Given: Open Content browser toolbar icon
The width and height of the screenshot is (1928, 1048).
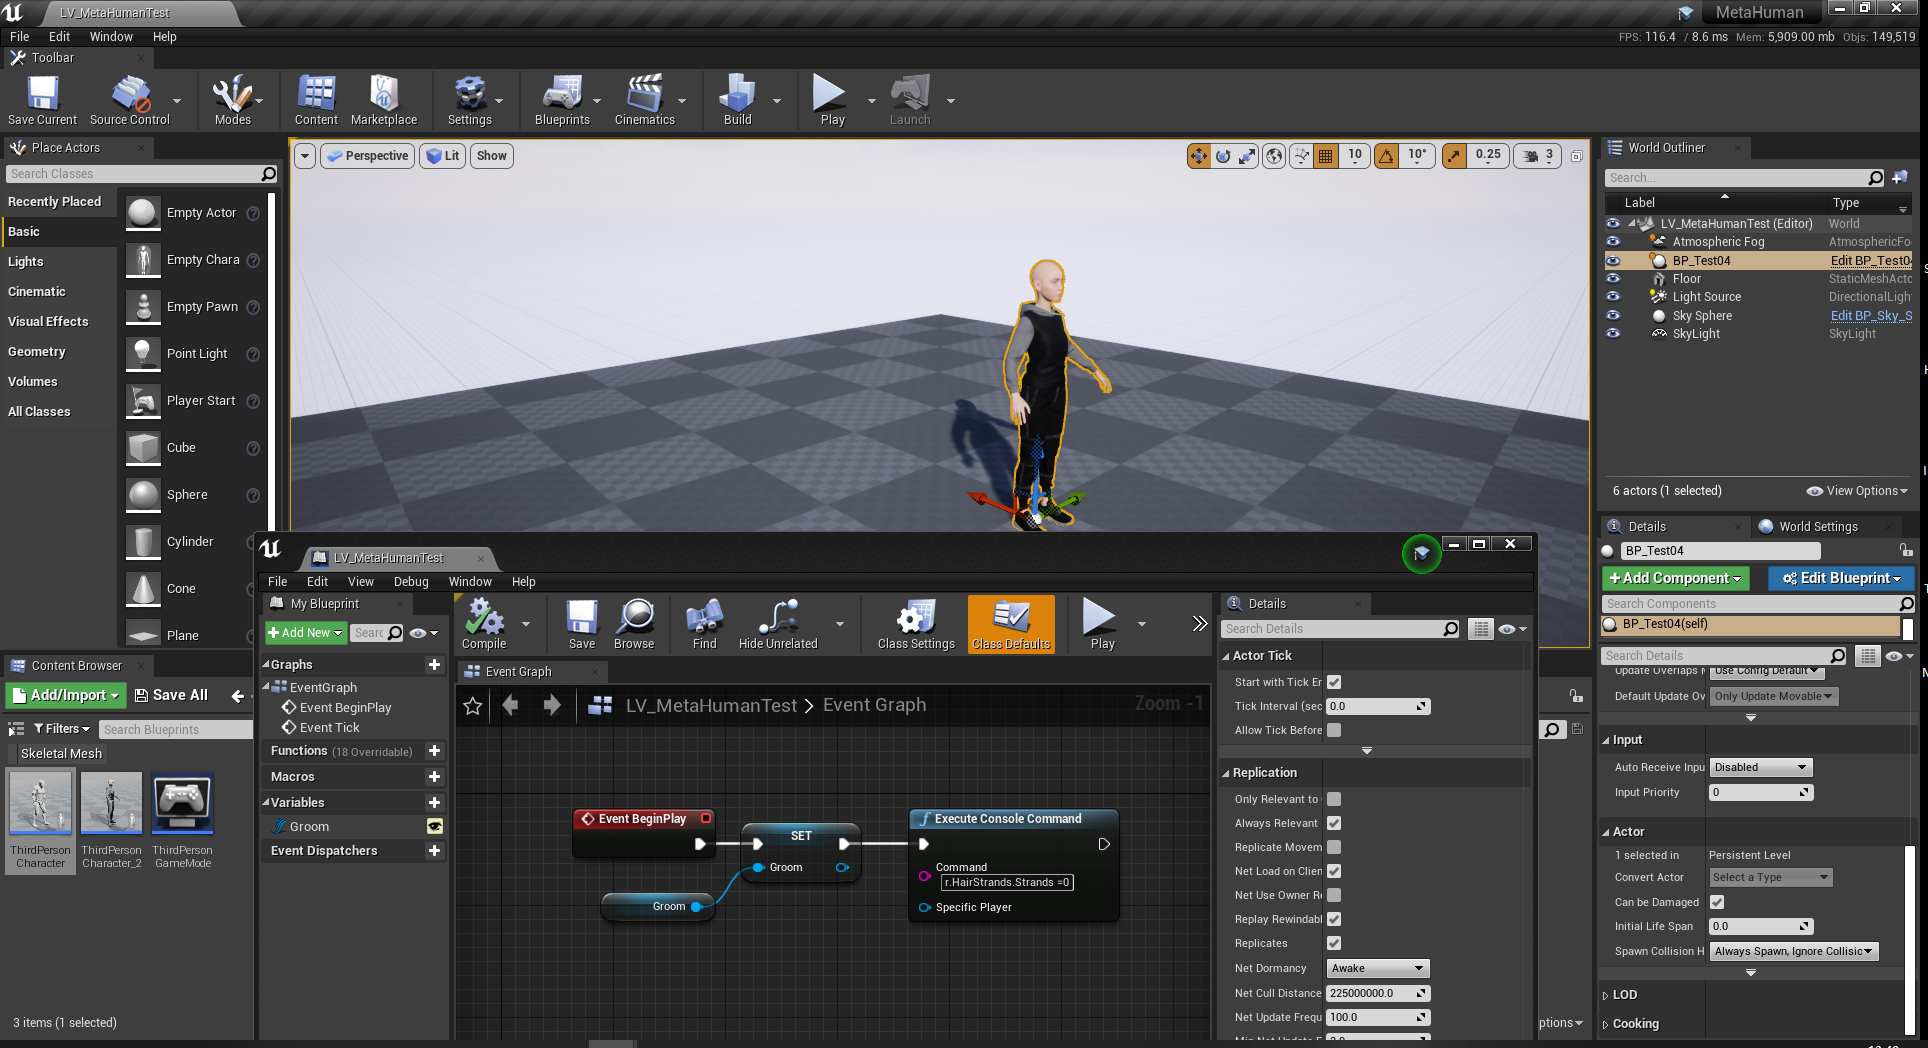Looking at the screenshot, I should 316,100.
